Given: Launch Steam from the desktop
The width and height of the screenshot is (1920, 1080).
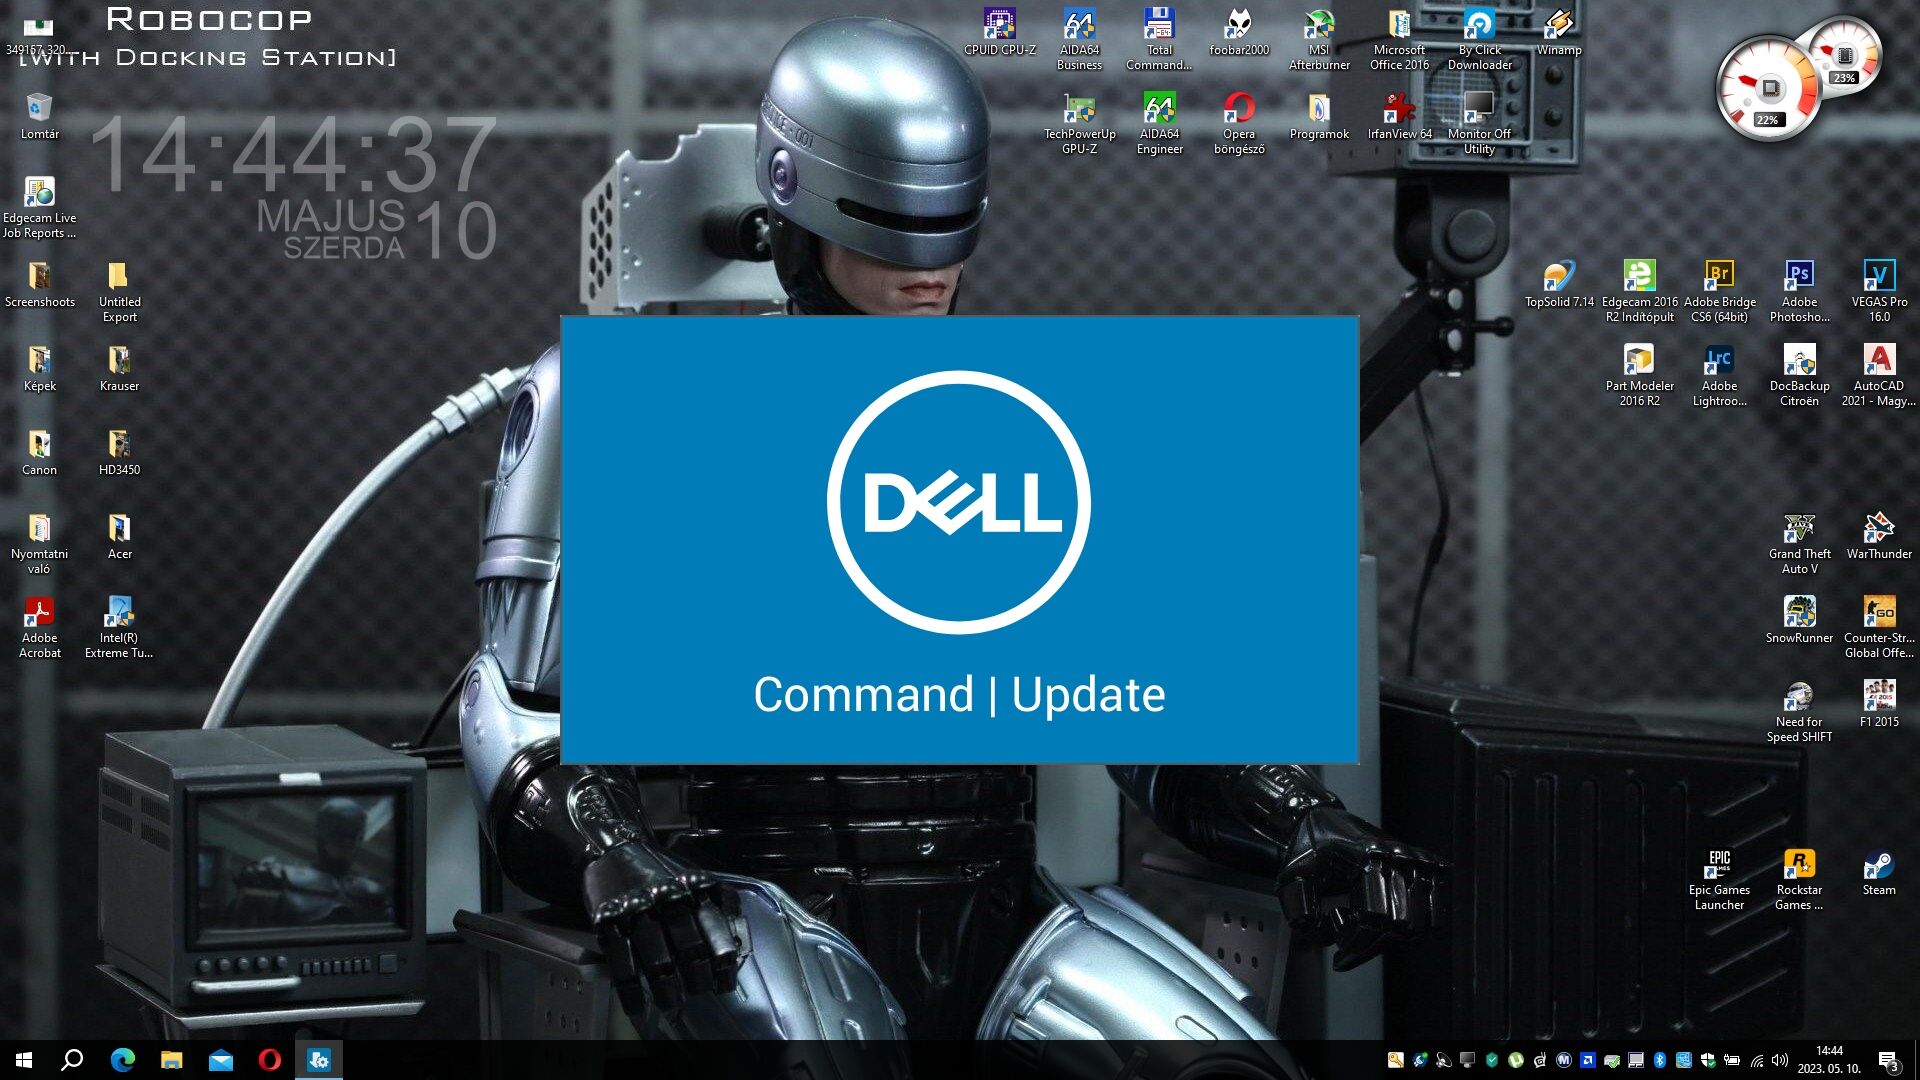Looking at the screenshot, I should (x=1879, y=872).
